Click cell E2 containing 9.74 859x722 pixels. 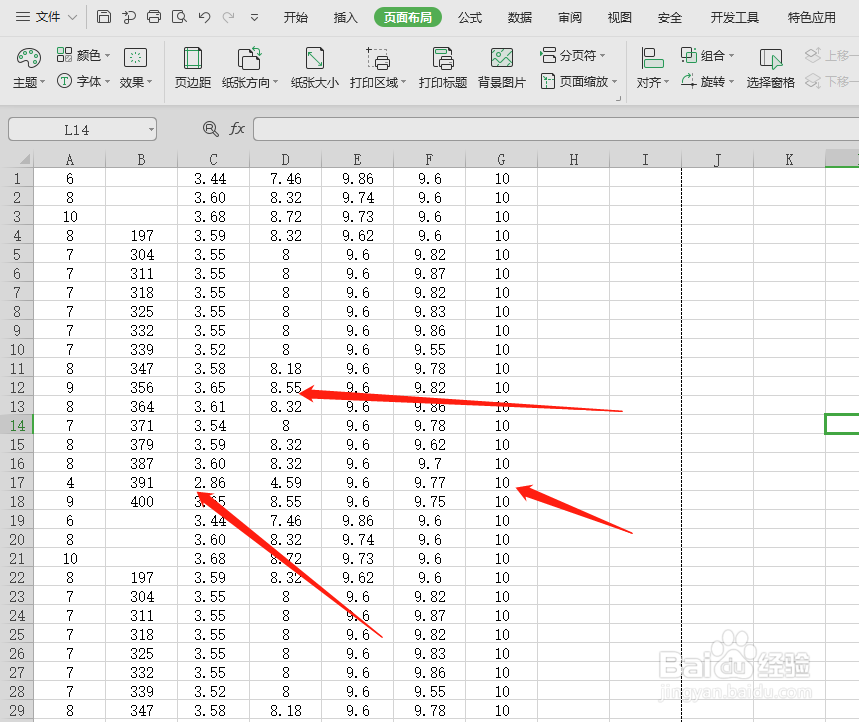(x=357, y=198)
